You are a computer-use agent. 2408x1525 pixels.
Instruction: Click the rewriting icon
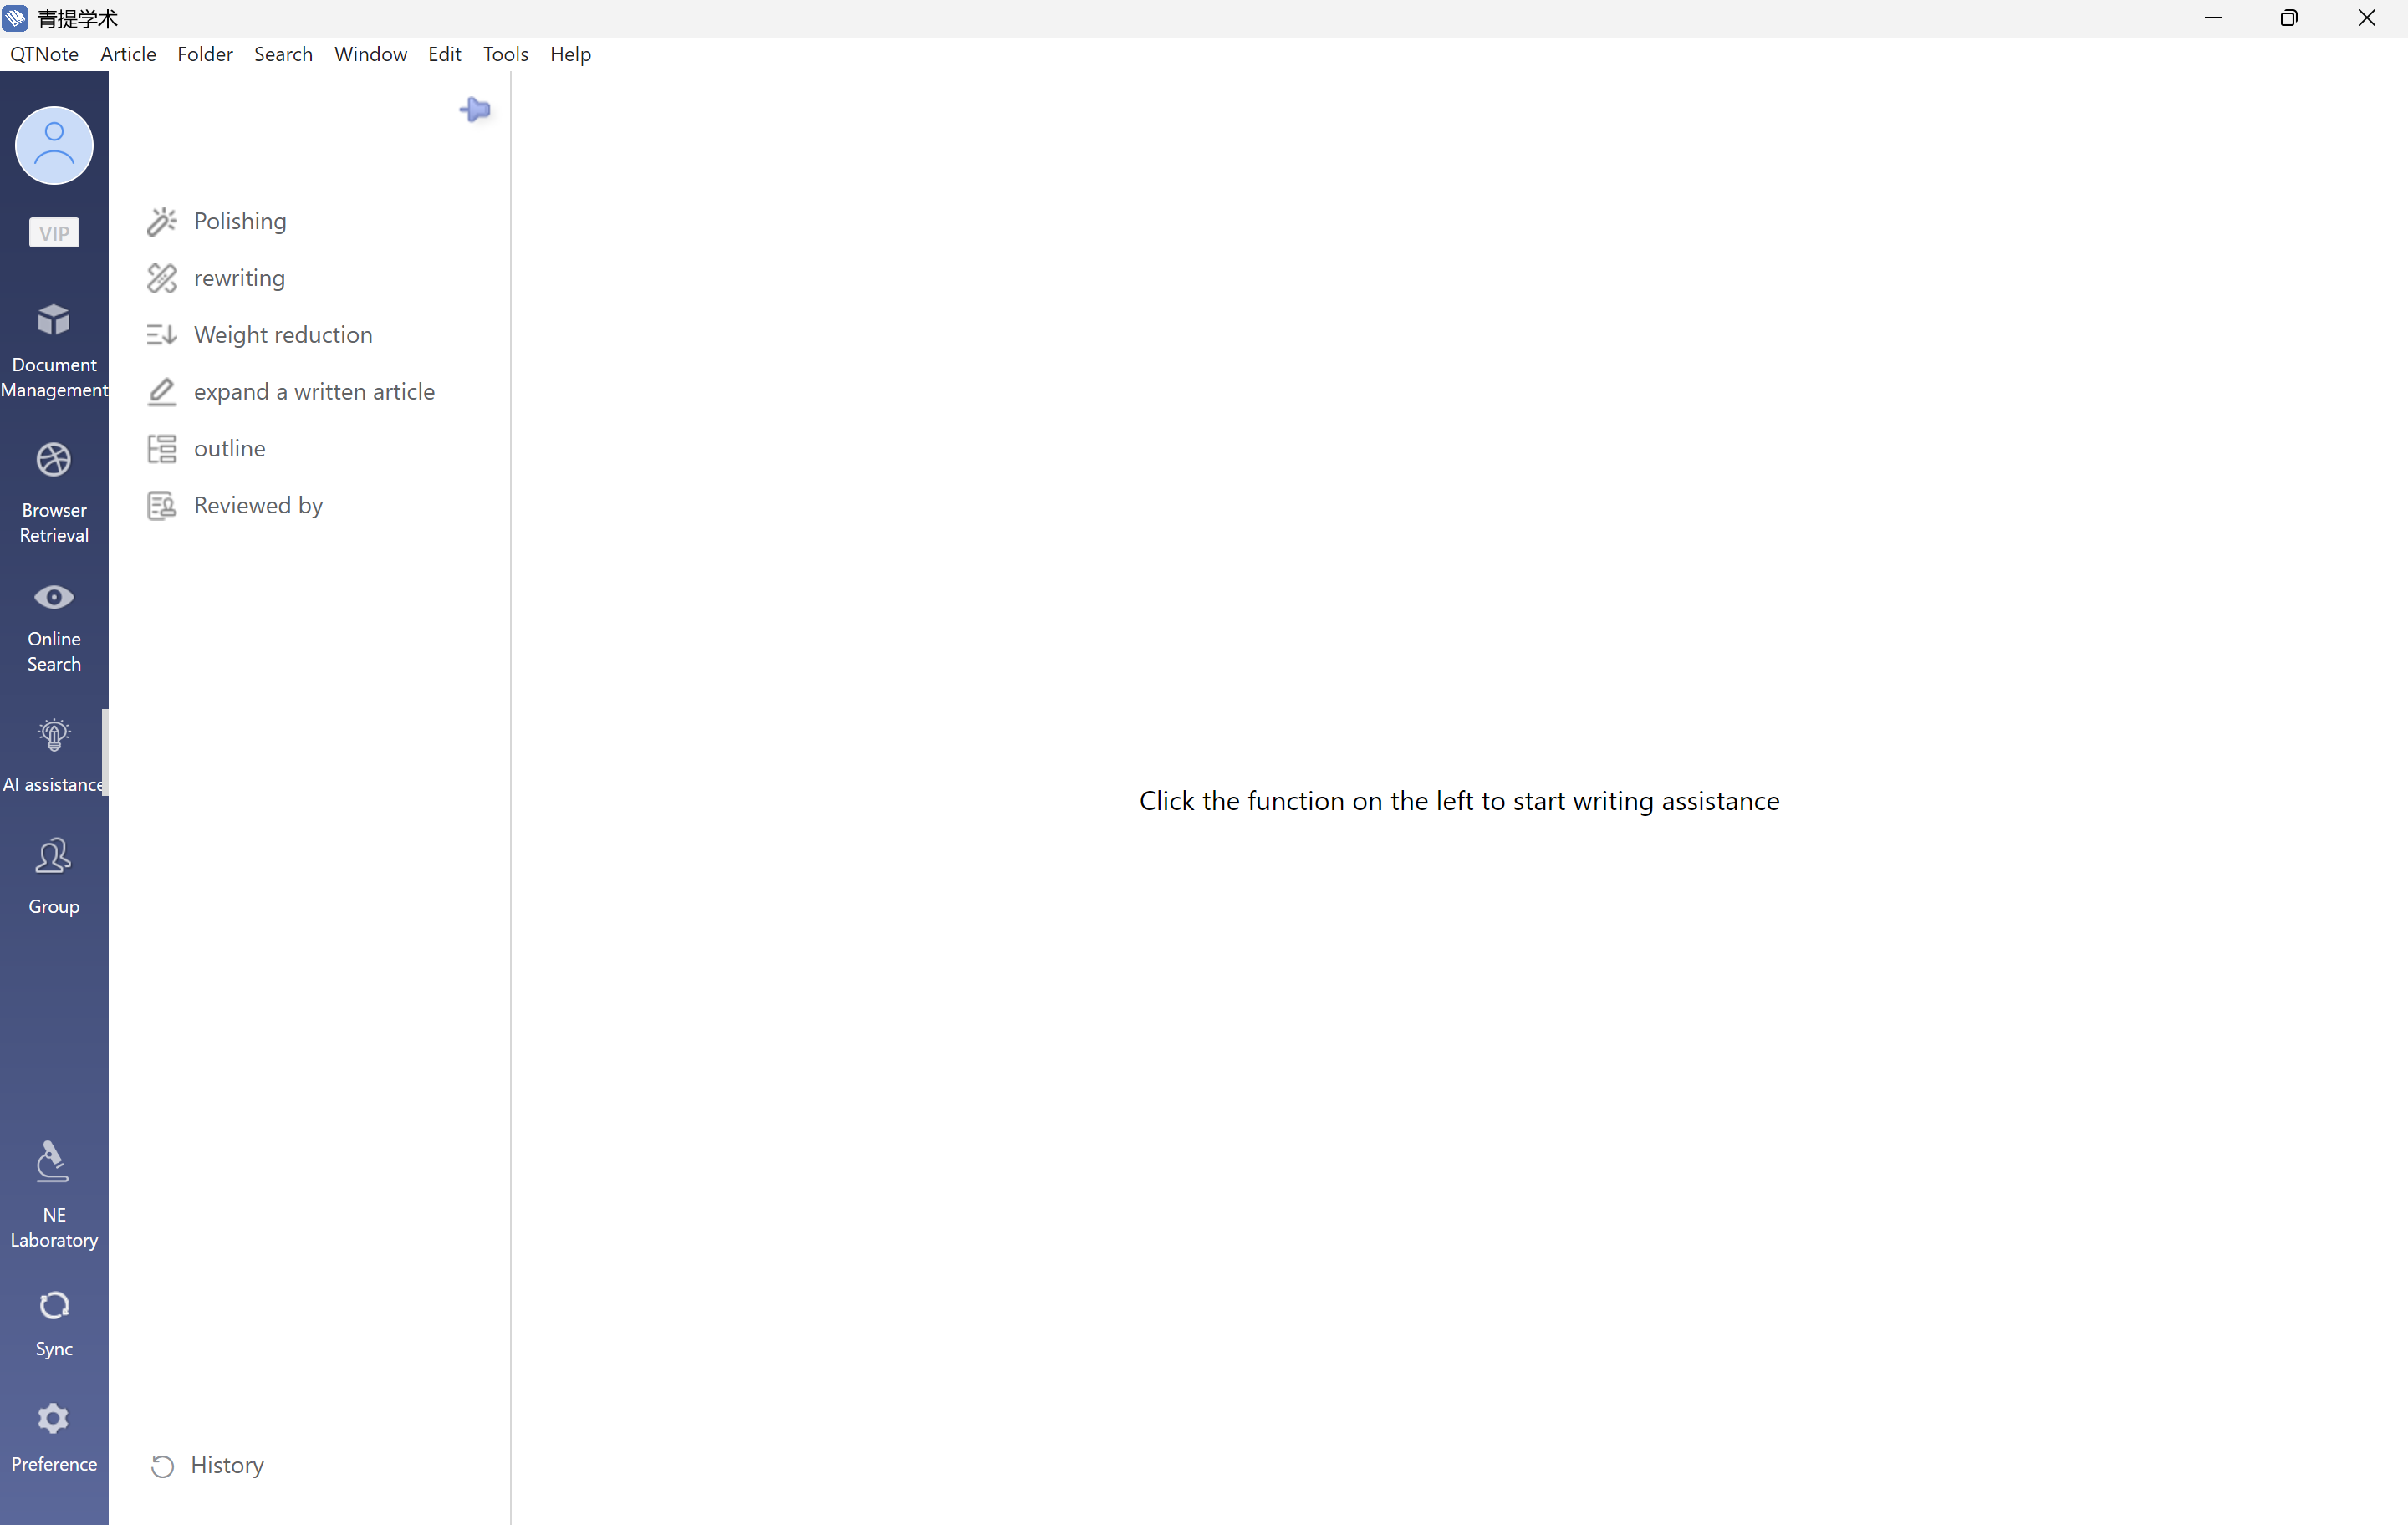162,278
